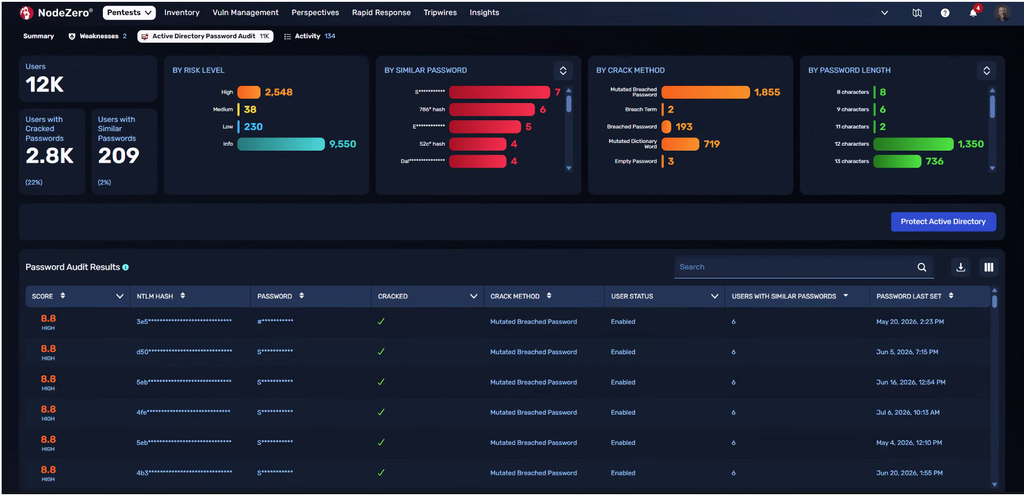The width and height of the screenshot is (1024, 496).
Task: Click the search magnifier icon
Action: coord(921,267)
